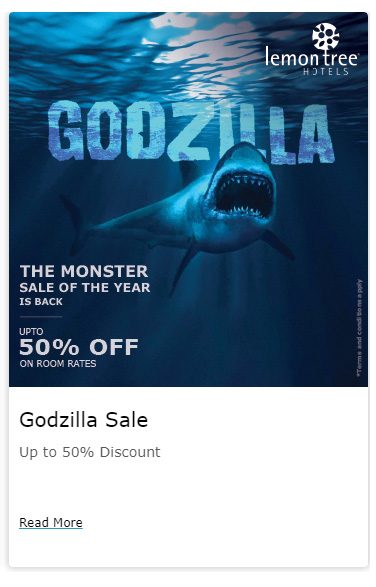Click the SALE OF THE YEAR line

(x=85, y=288)
